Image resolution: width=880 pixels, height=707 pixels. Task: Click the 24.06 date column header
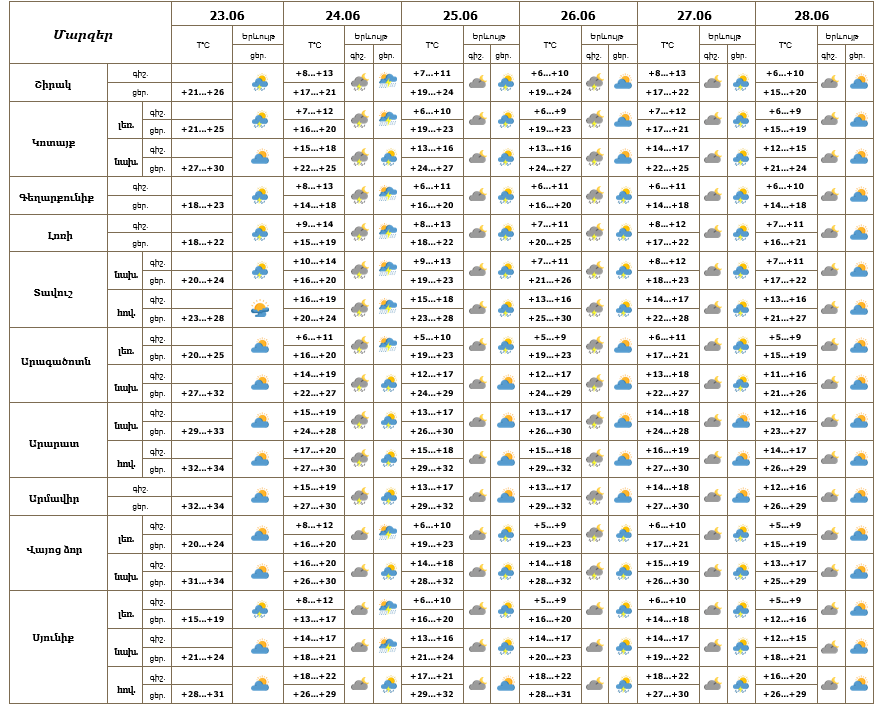pyautogui.click(x=342, y=15)
